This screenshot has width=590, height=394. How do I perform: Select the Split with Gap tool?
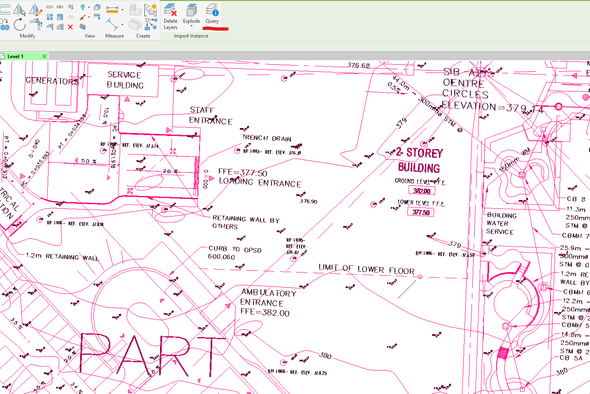point(60,7)
